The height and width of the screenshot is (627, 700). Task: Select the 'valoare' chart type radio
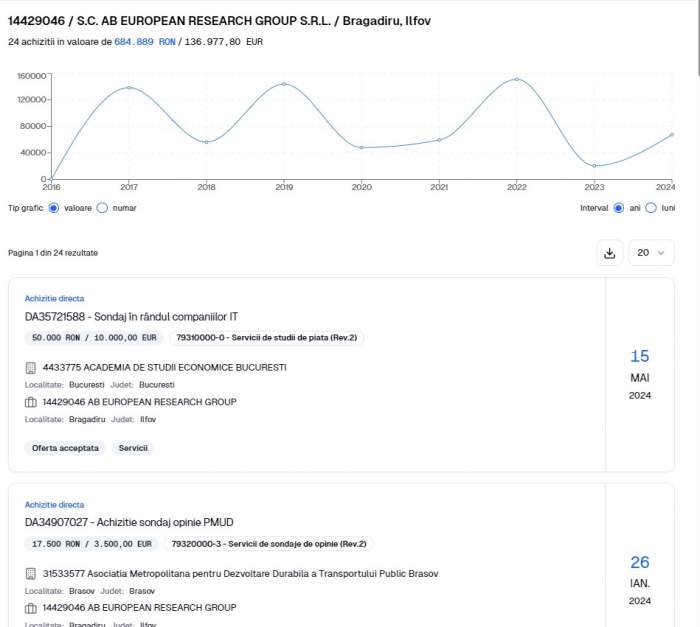tap(54, 208)
